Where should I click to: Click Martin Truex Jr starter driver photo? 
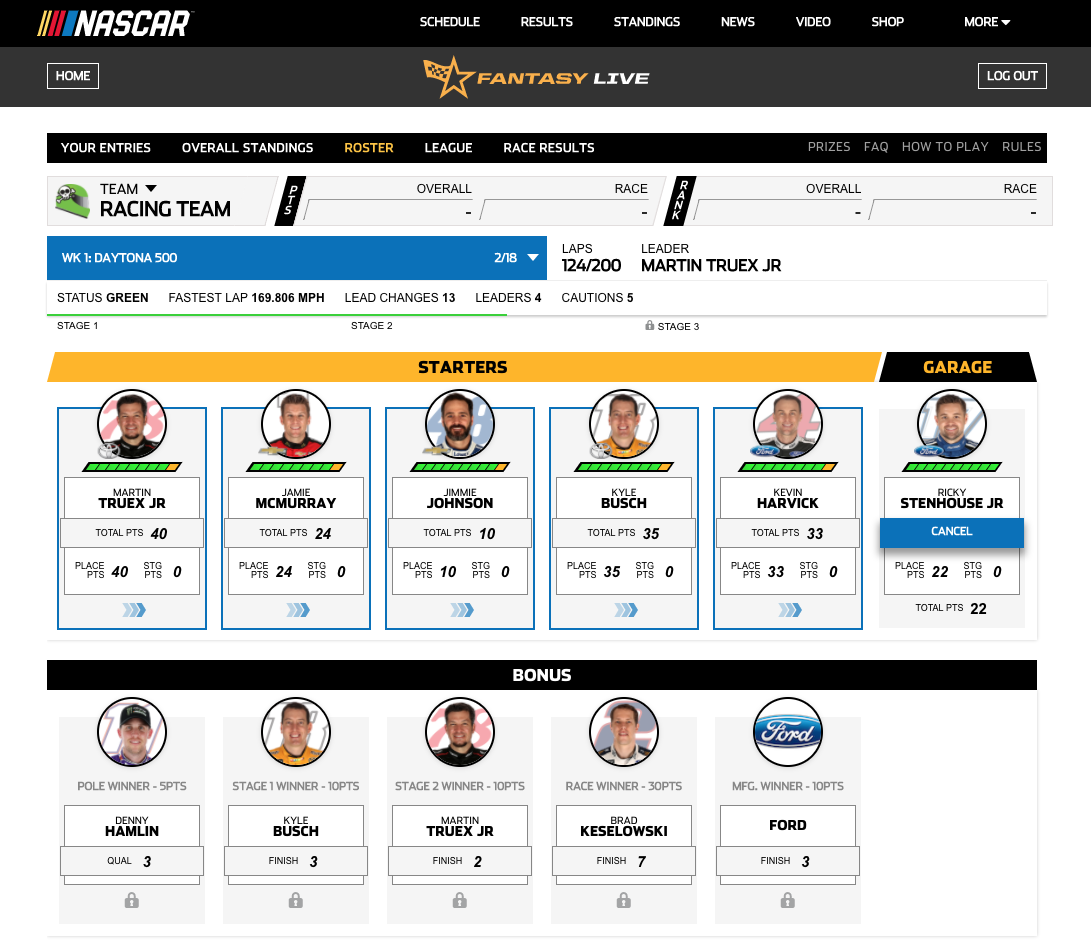click(x=132, y=424)
